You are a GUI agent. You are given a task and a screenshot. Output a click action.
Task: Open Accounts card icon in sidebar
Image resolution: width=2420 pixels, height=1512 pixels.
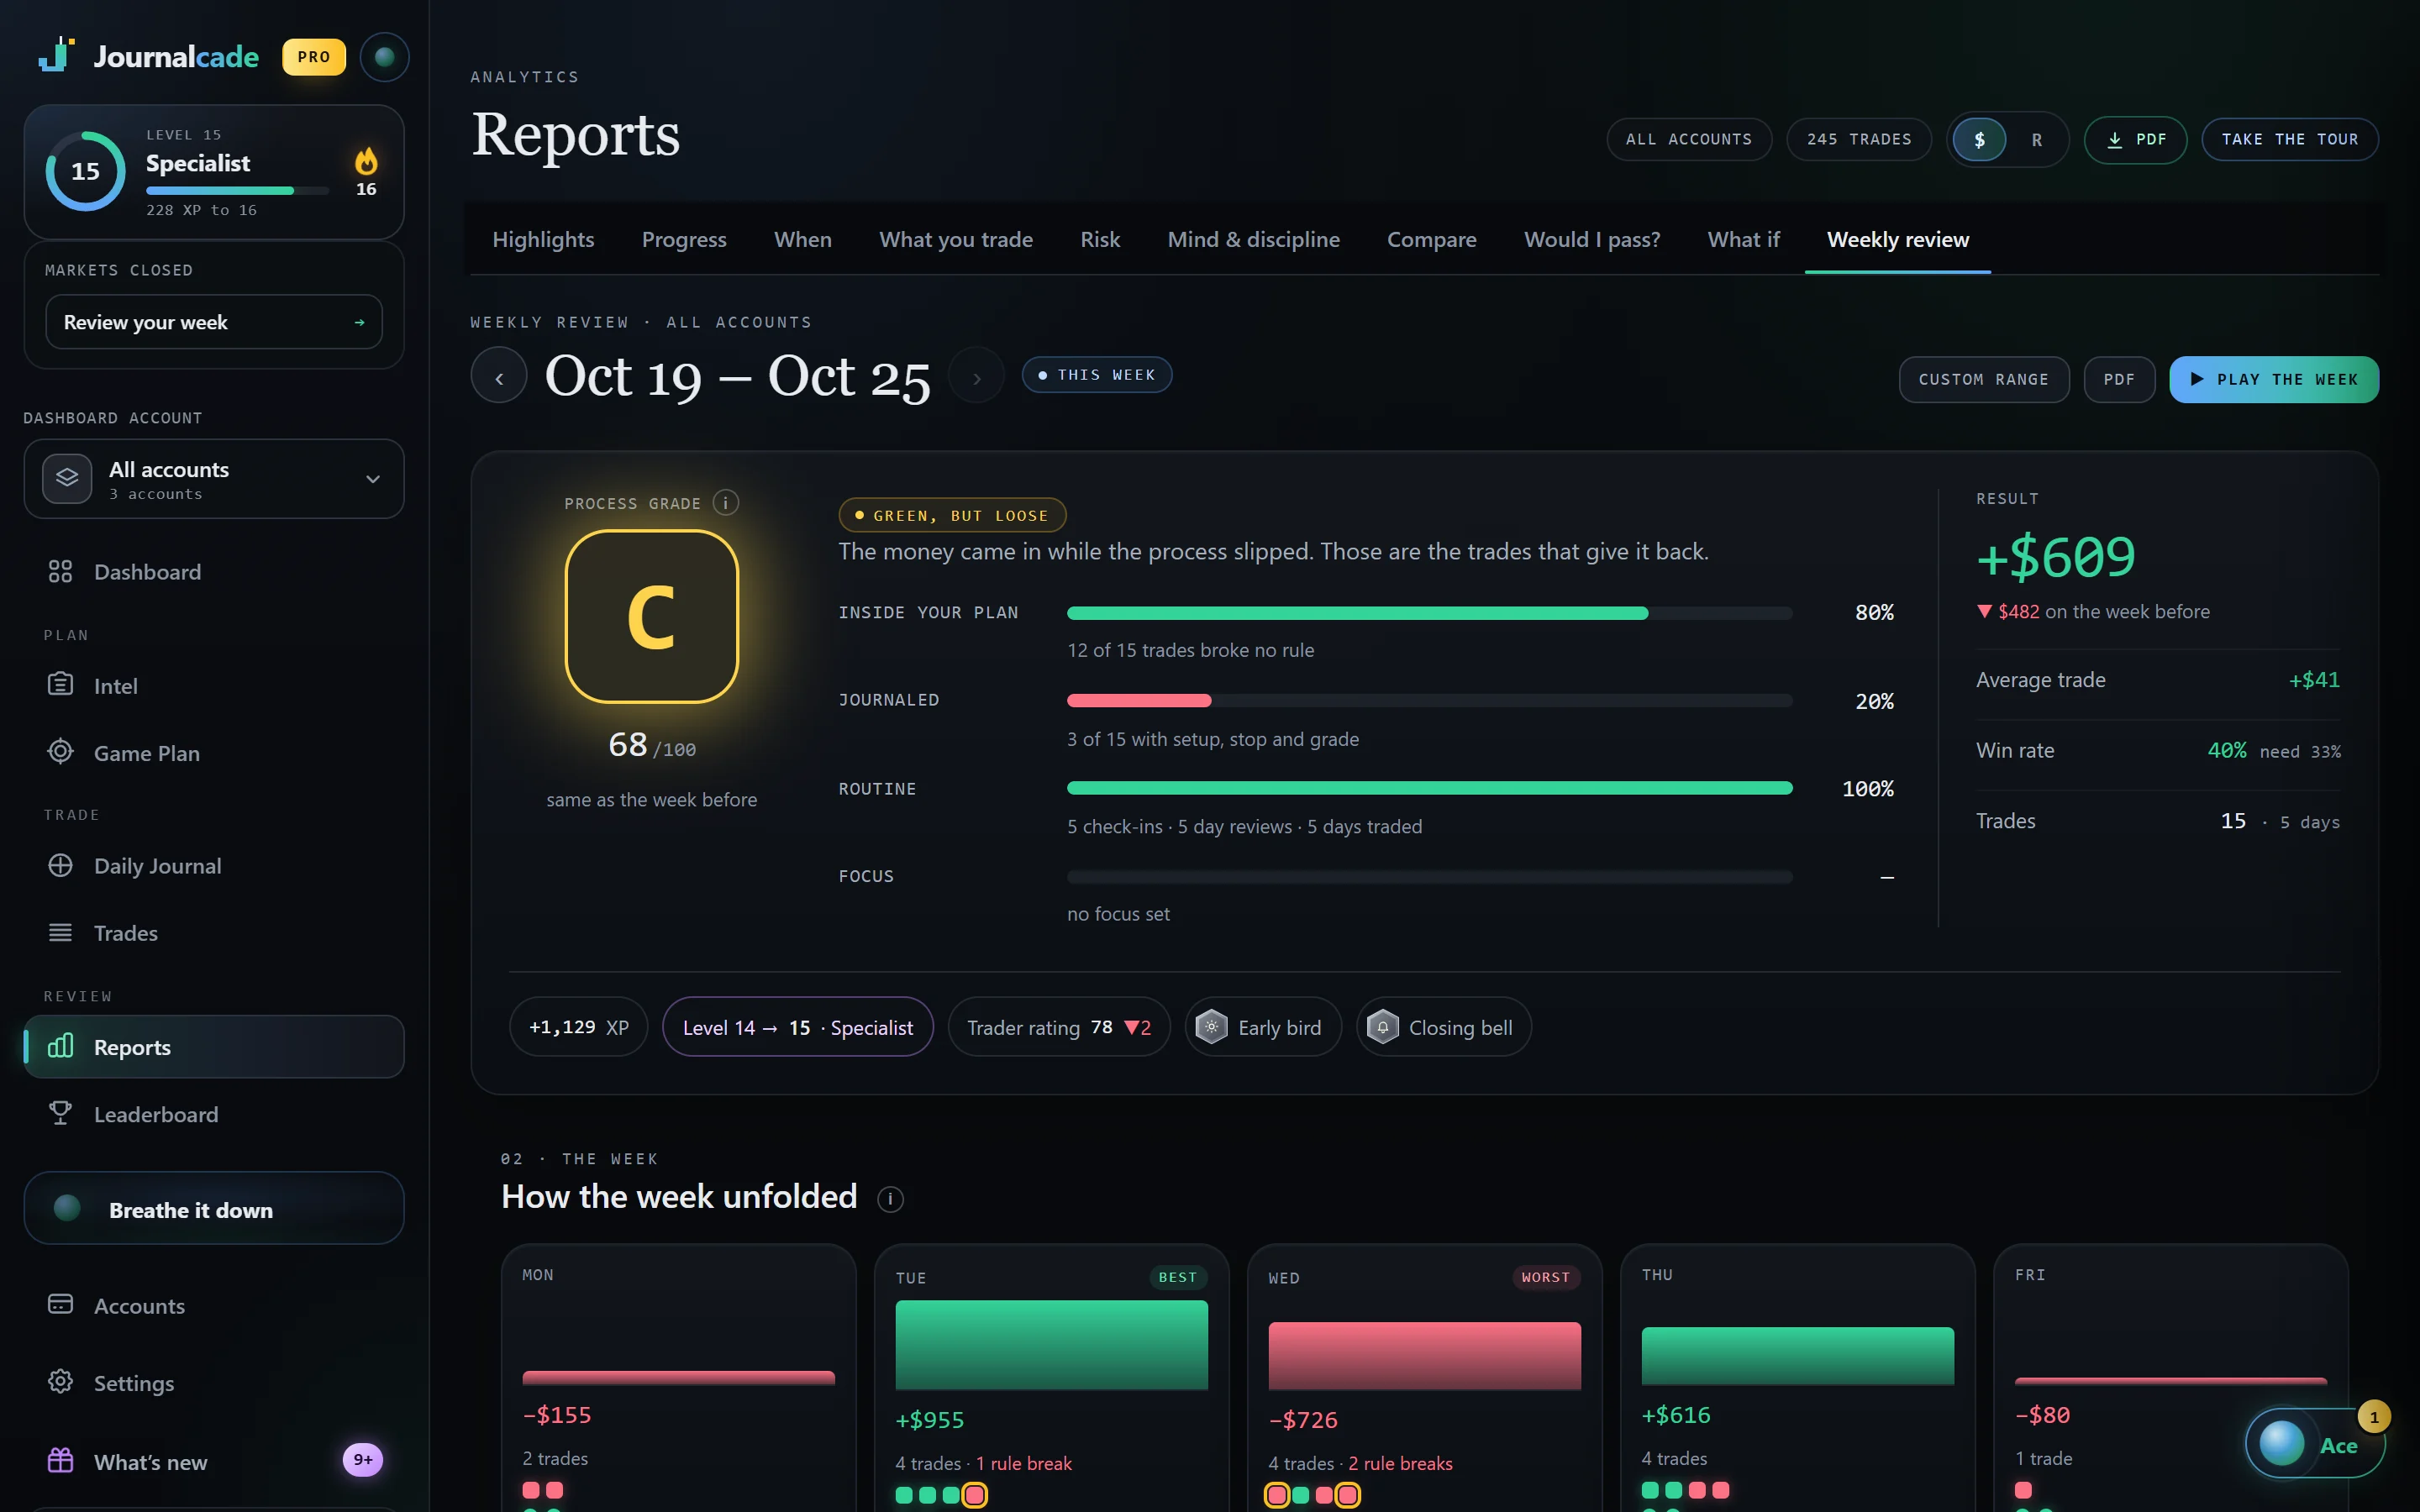60,1305
